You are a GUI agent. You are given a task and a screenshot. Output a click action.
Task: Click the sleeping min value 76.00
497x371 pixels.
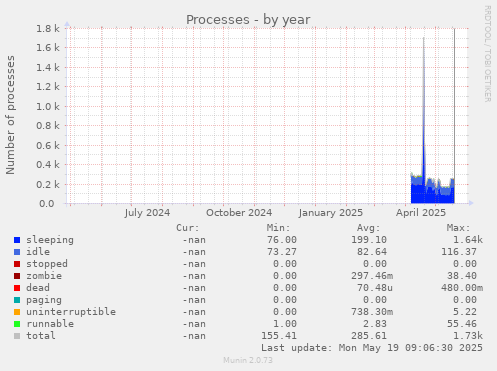[282, 240]
